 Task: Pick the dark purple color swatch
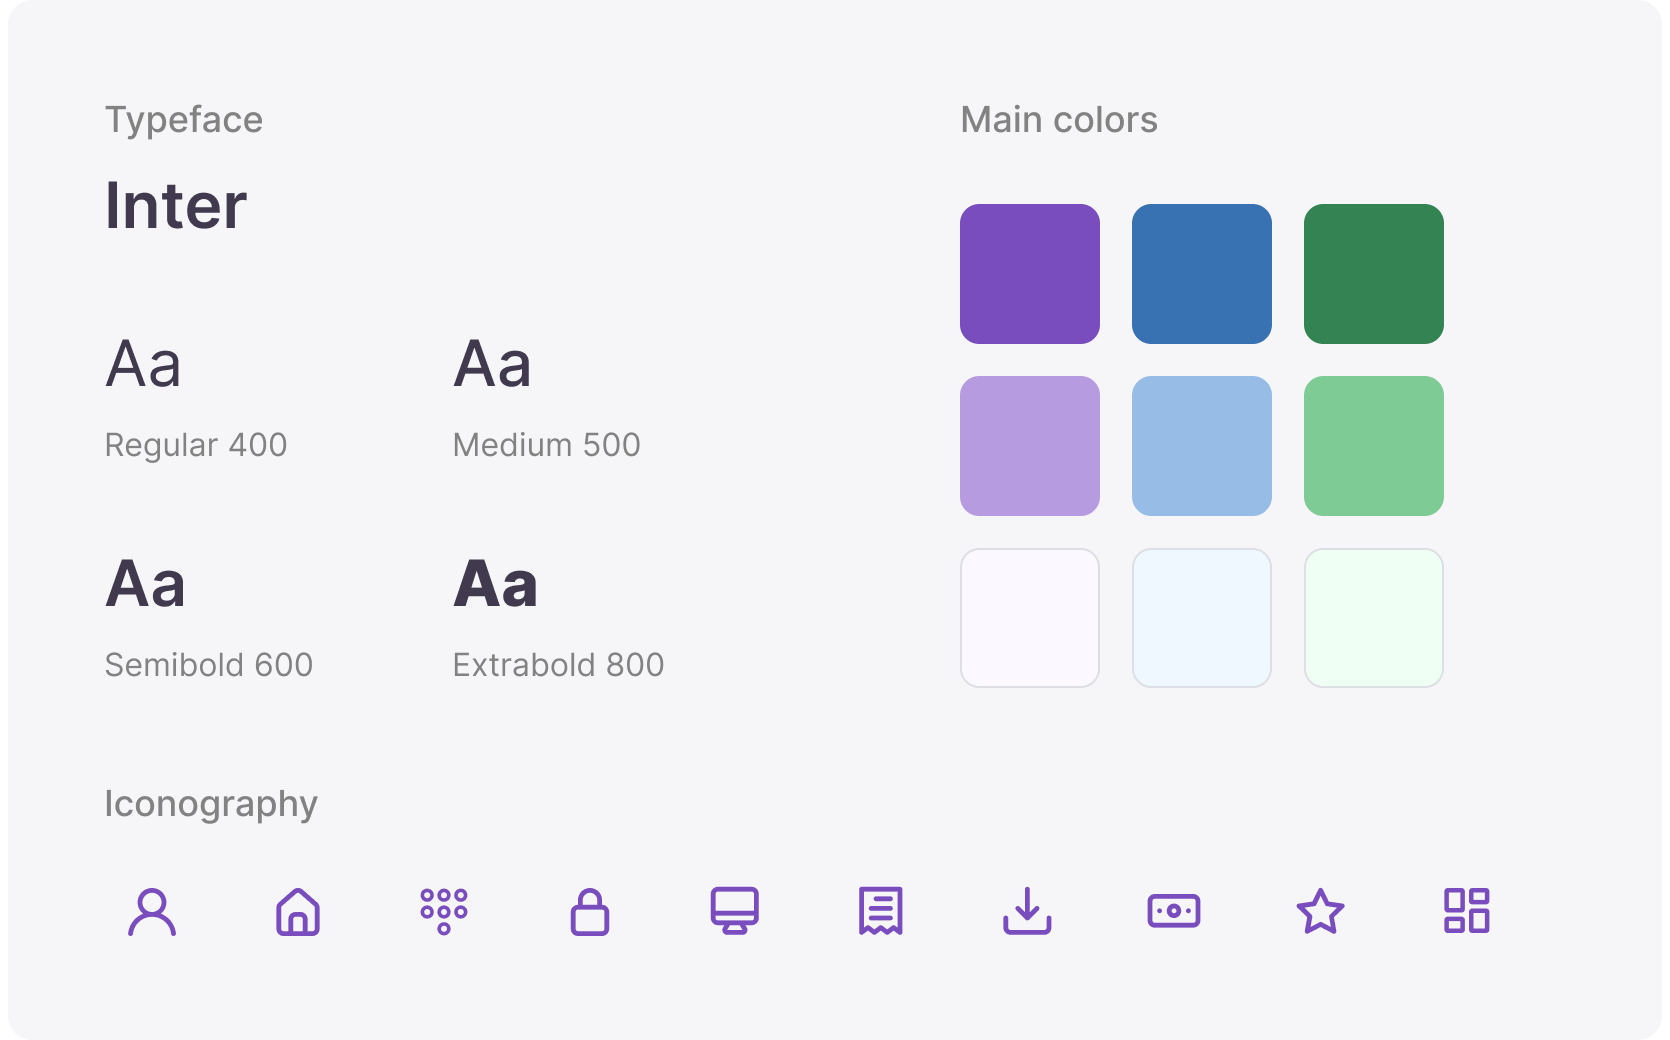coord(1030,274)
